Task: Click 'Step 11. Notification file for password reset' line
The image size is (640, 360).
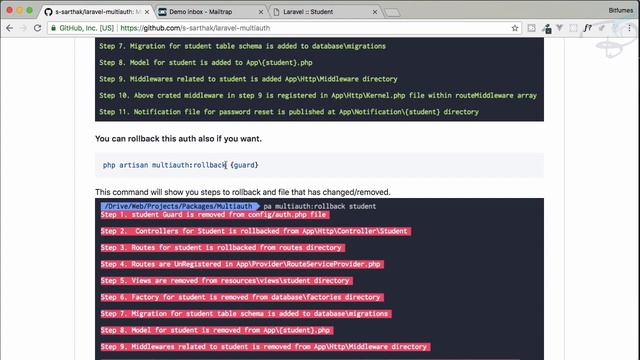Action: [x=289, y=112]
